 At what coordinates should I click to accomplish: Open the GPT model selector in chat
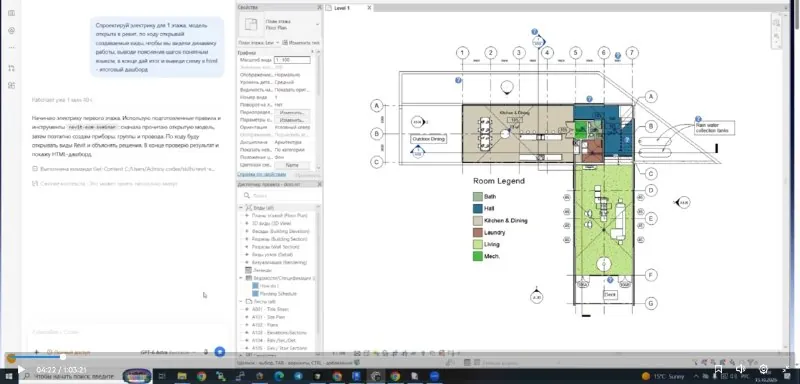click(168, 352)
